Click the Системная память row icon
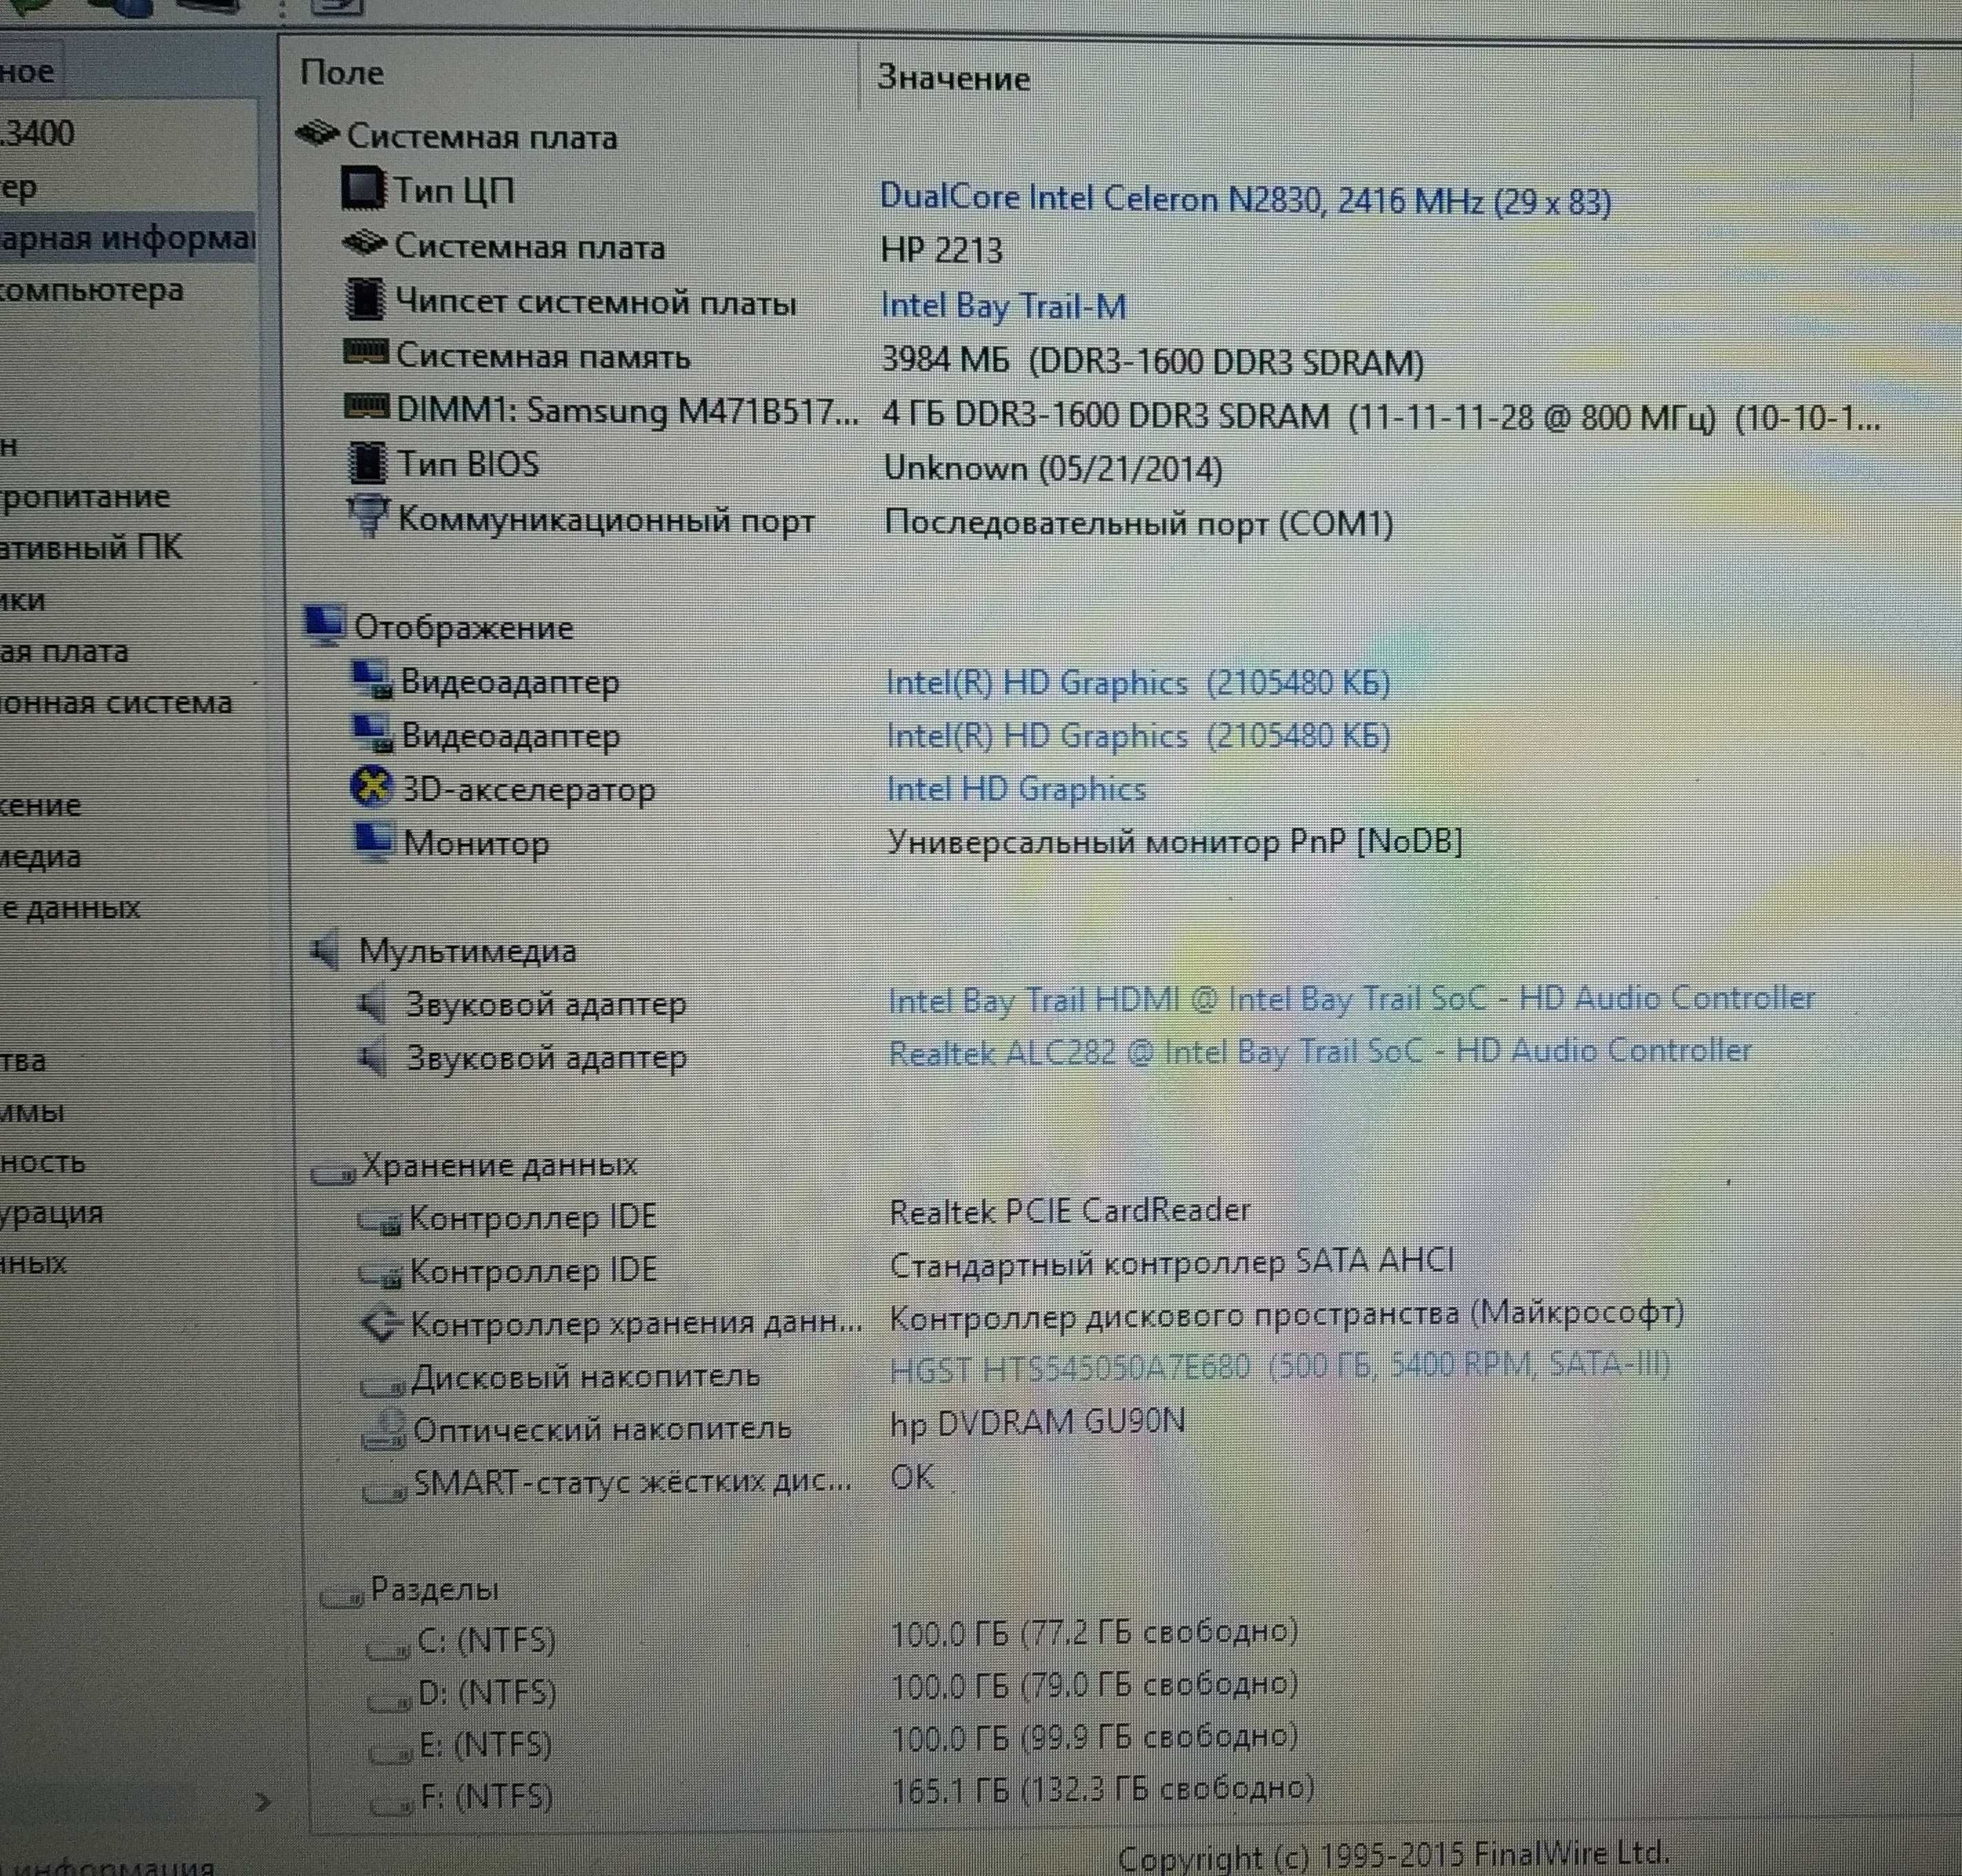 tap(365, 351)
